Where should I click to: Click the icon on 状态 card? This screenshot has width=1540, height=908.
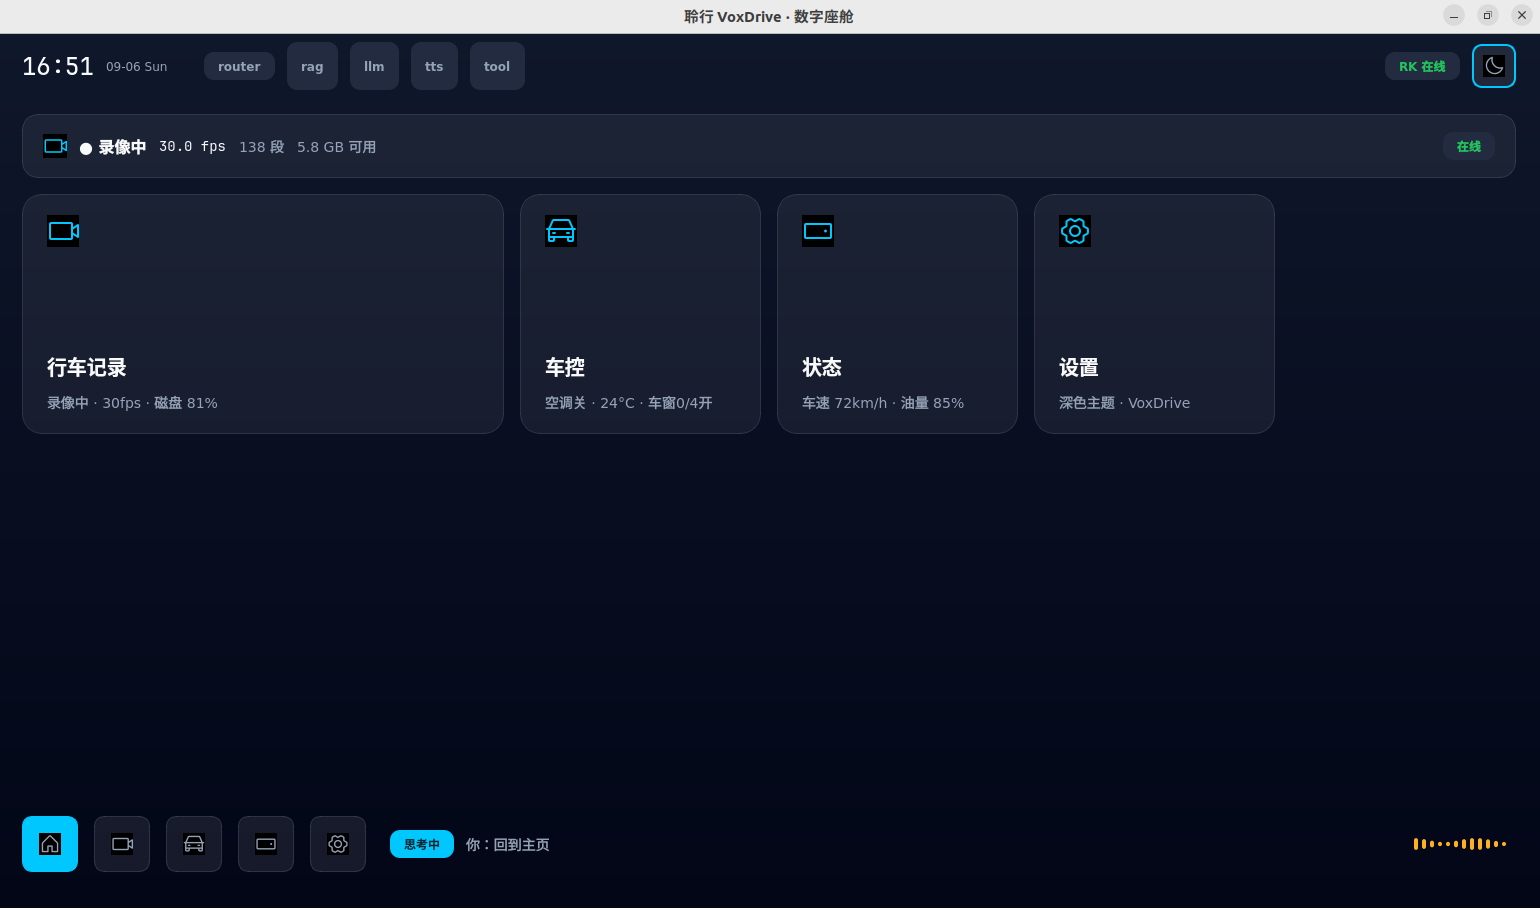click(x=818, y=231)
